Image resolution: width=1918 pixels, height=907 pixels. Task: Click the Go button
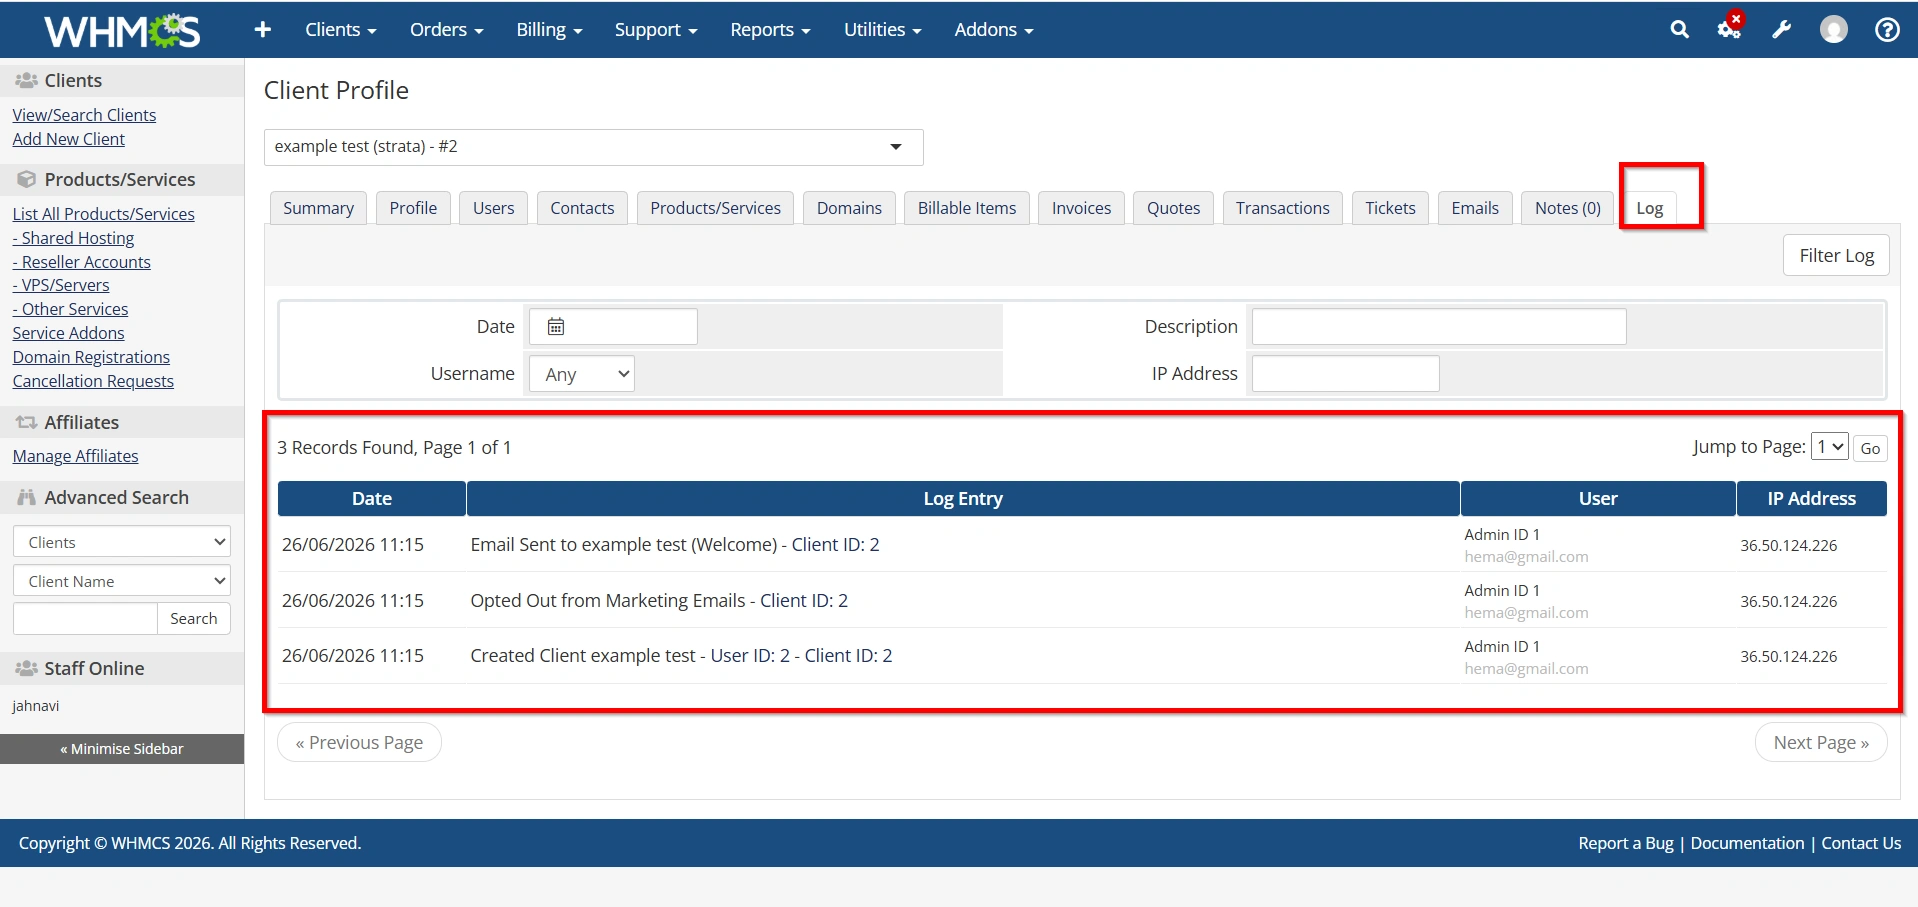coord(1870,448)
